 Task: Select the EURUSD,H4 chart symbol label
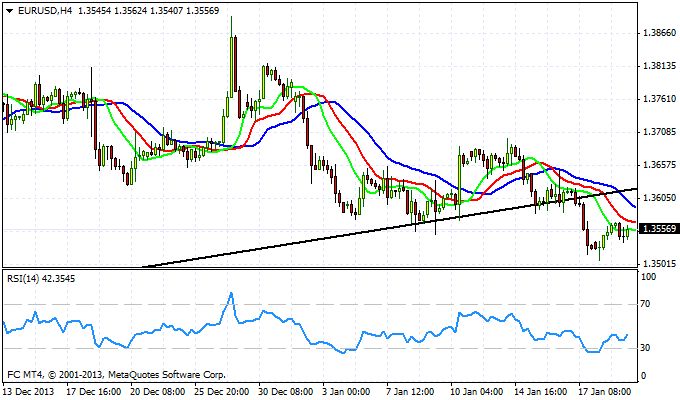[x=45, y=11]
